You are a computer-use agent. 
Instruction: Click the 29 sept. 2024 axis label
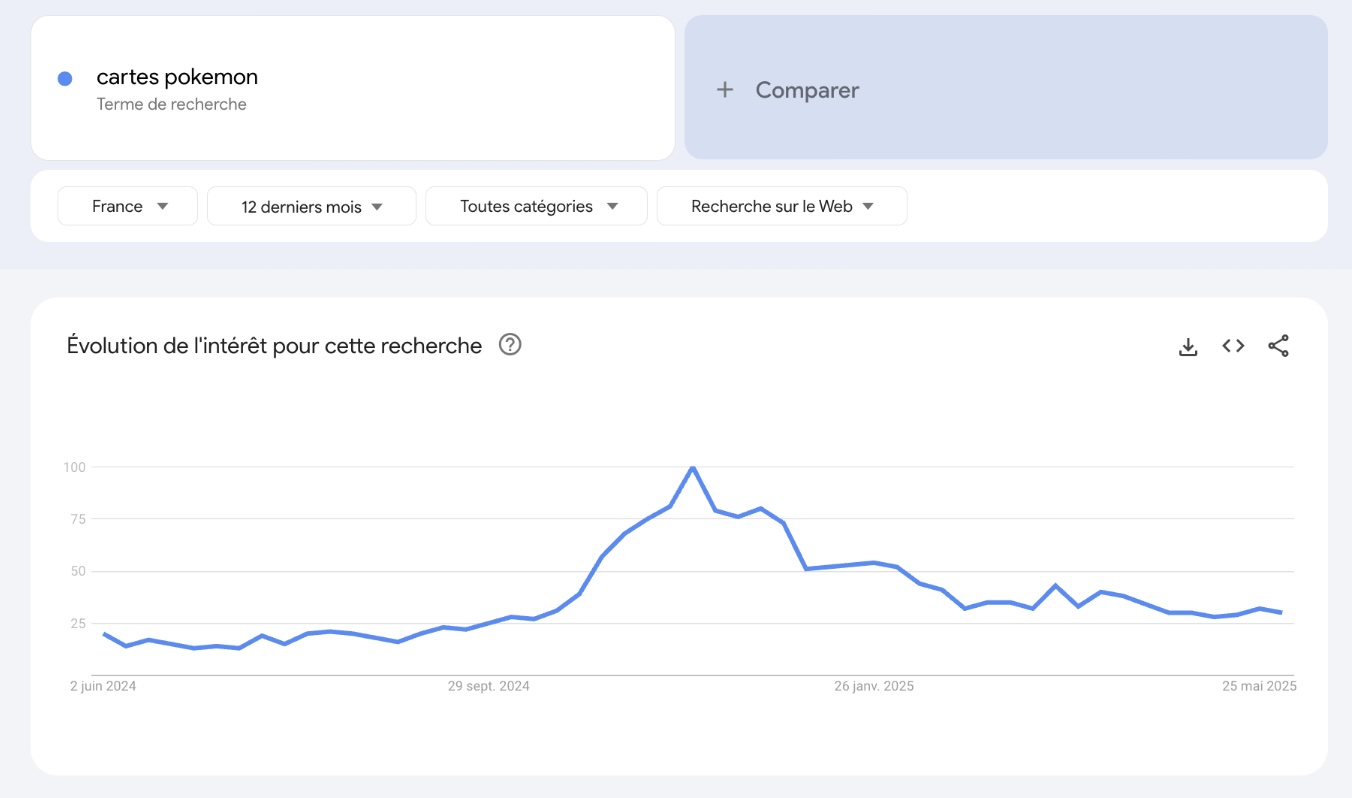tap(489, 686)
